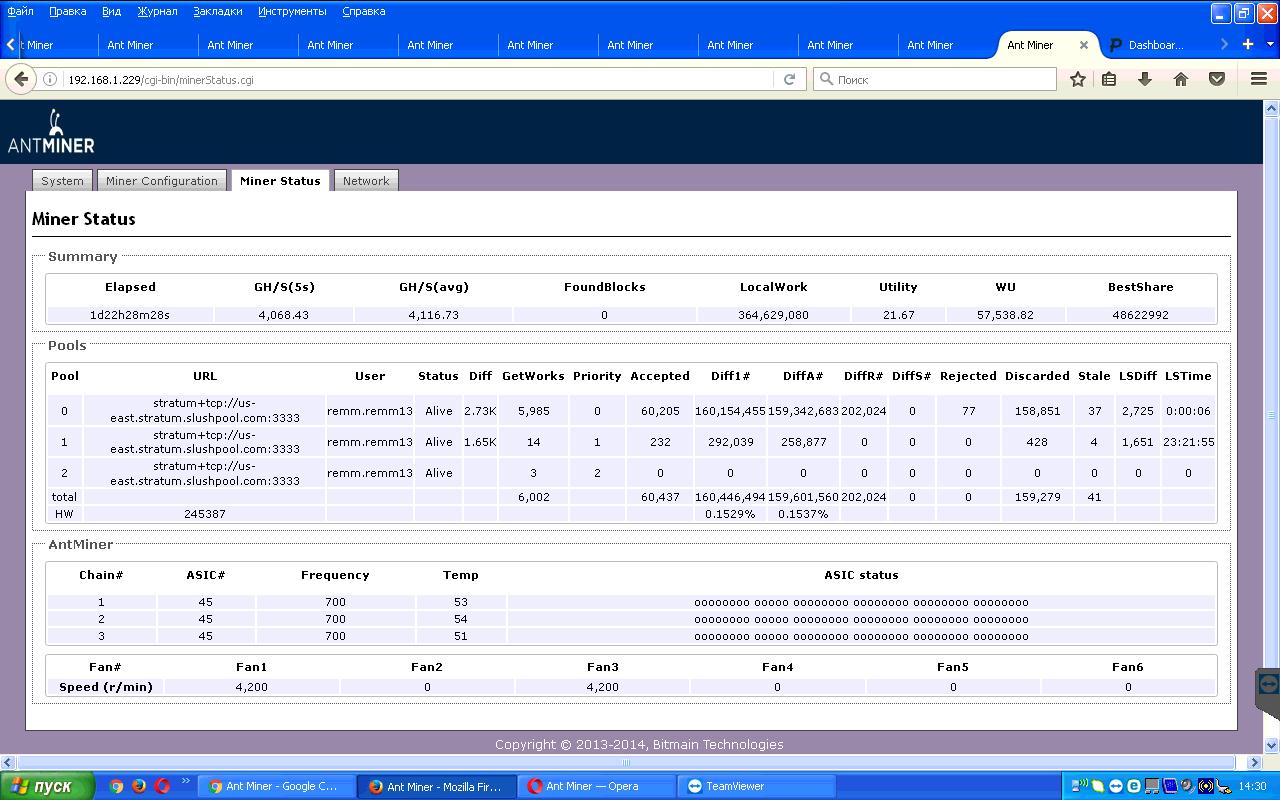
Task: Open a new tab with the plus button
Action: pyautogui.click(x=1247, y=44)
